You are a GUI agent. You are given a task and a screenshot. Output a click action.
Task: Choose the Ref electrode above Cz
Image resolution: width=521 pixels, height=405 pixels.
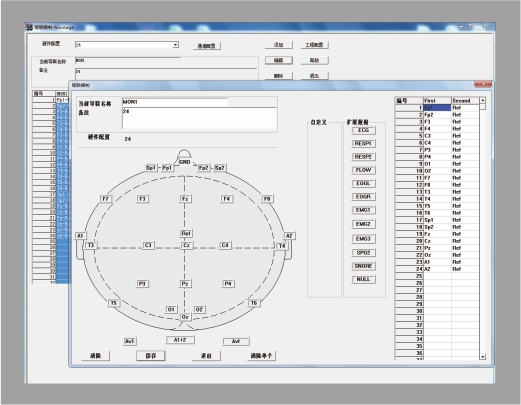tap(186, 233)
